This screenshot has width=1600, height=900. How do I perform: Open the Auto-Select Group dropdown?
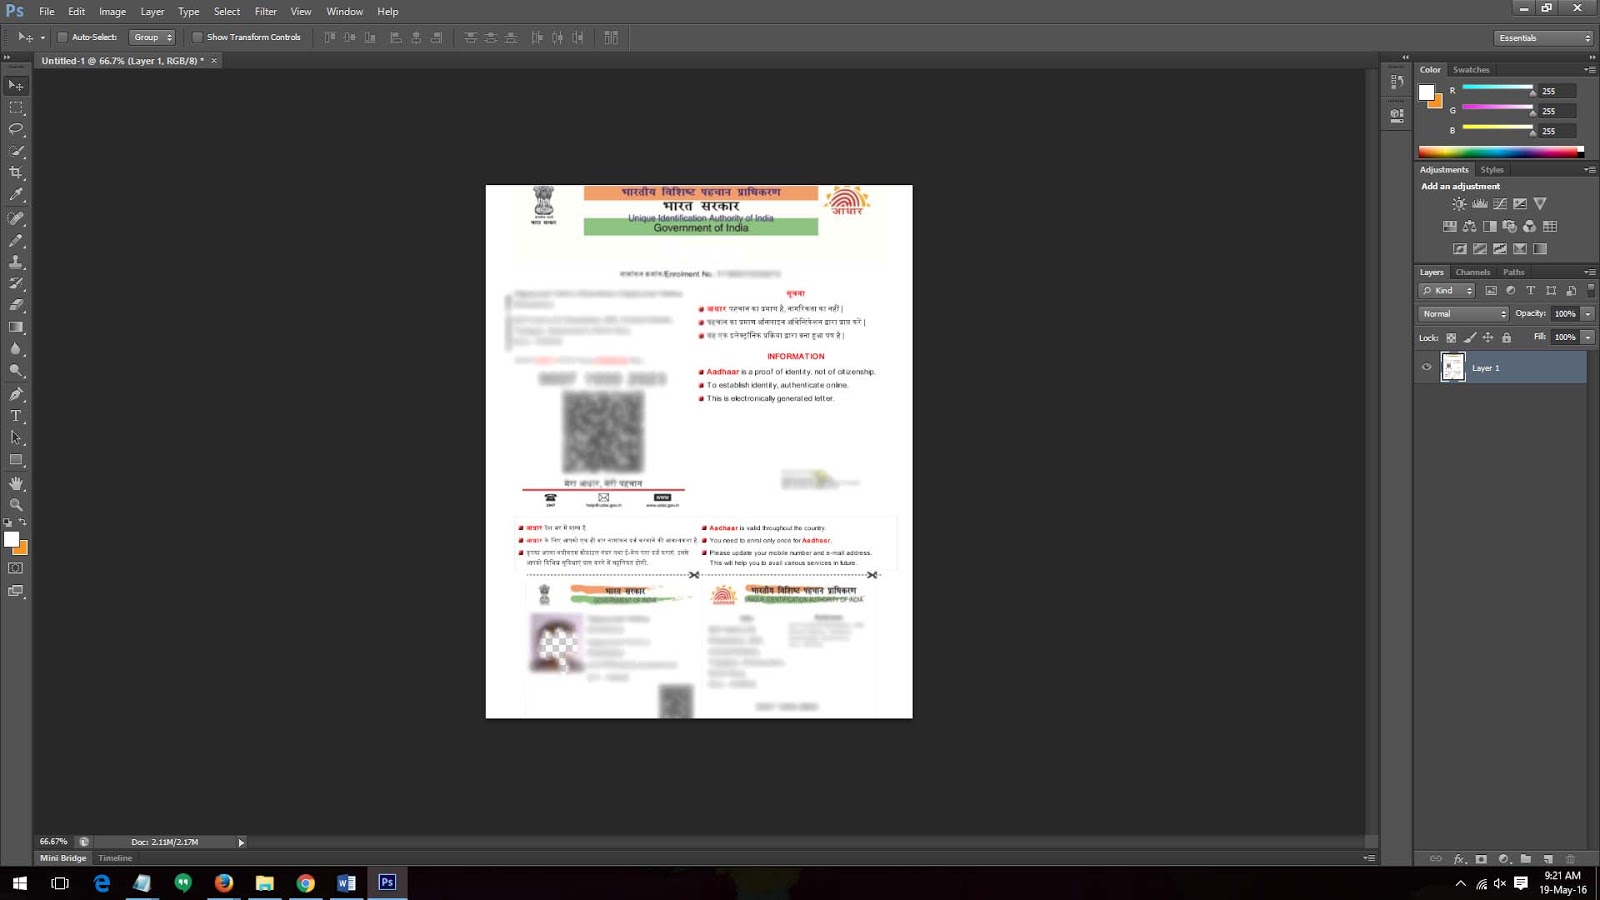click(152, 37)
